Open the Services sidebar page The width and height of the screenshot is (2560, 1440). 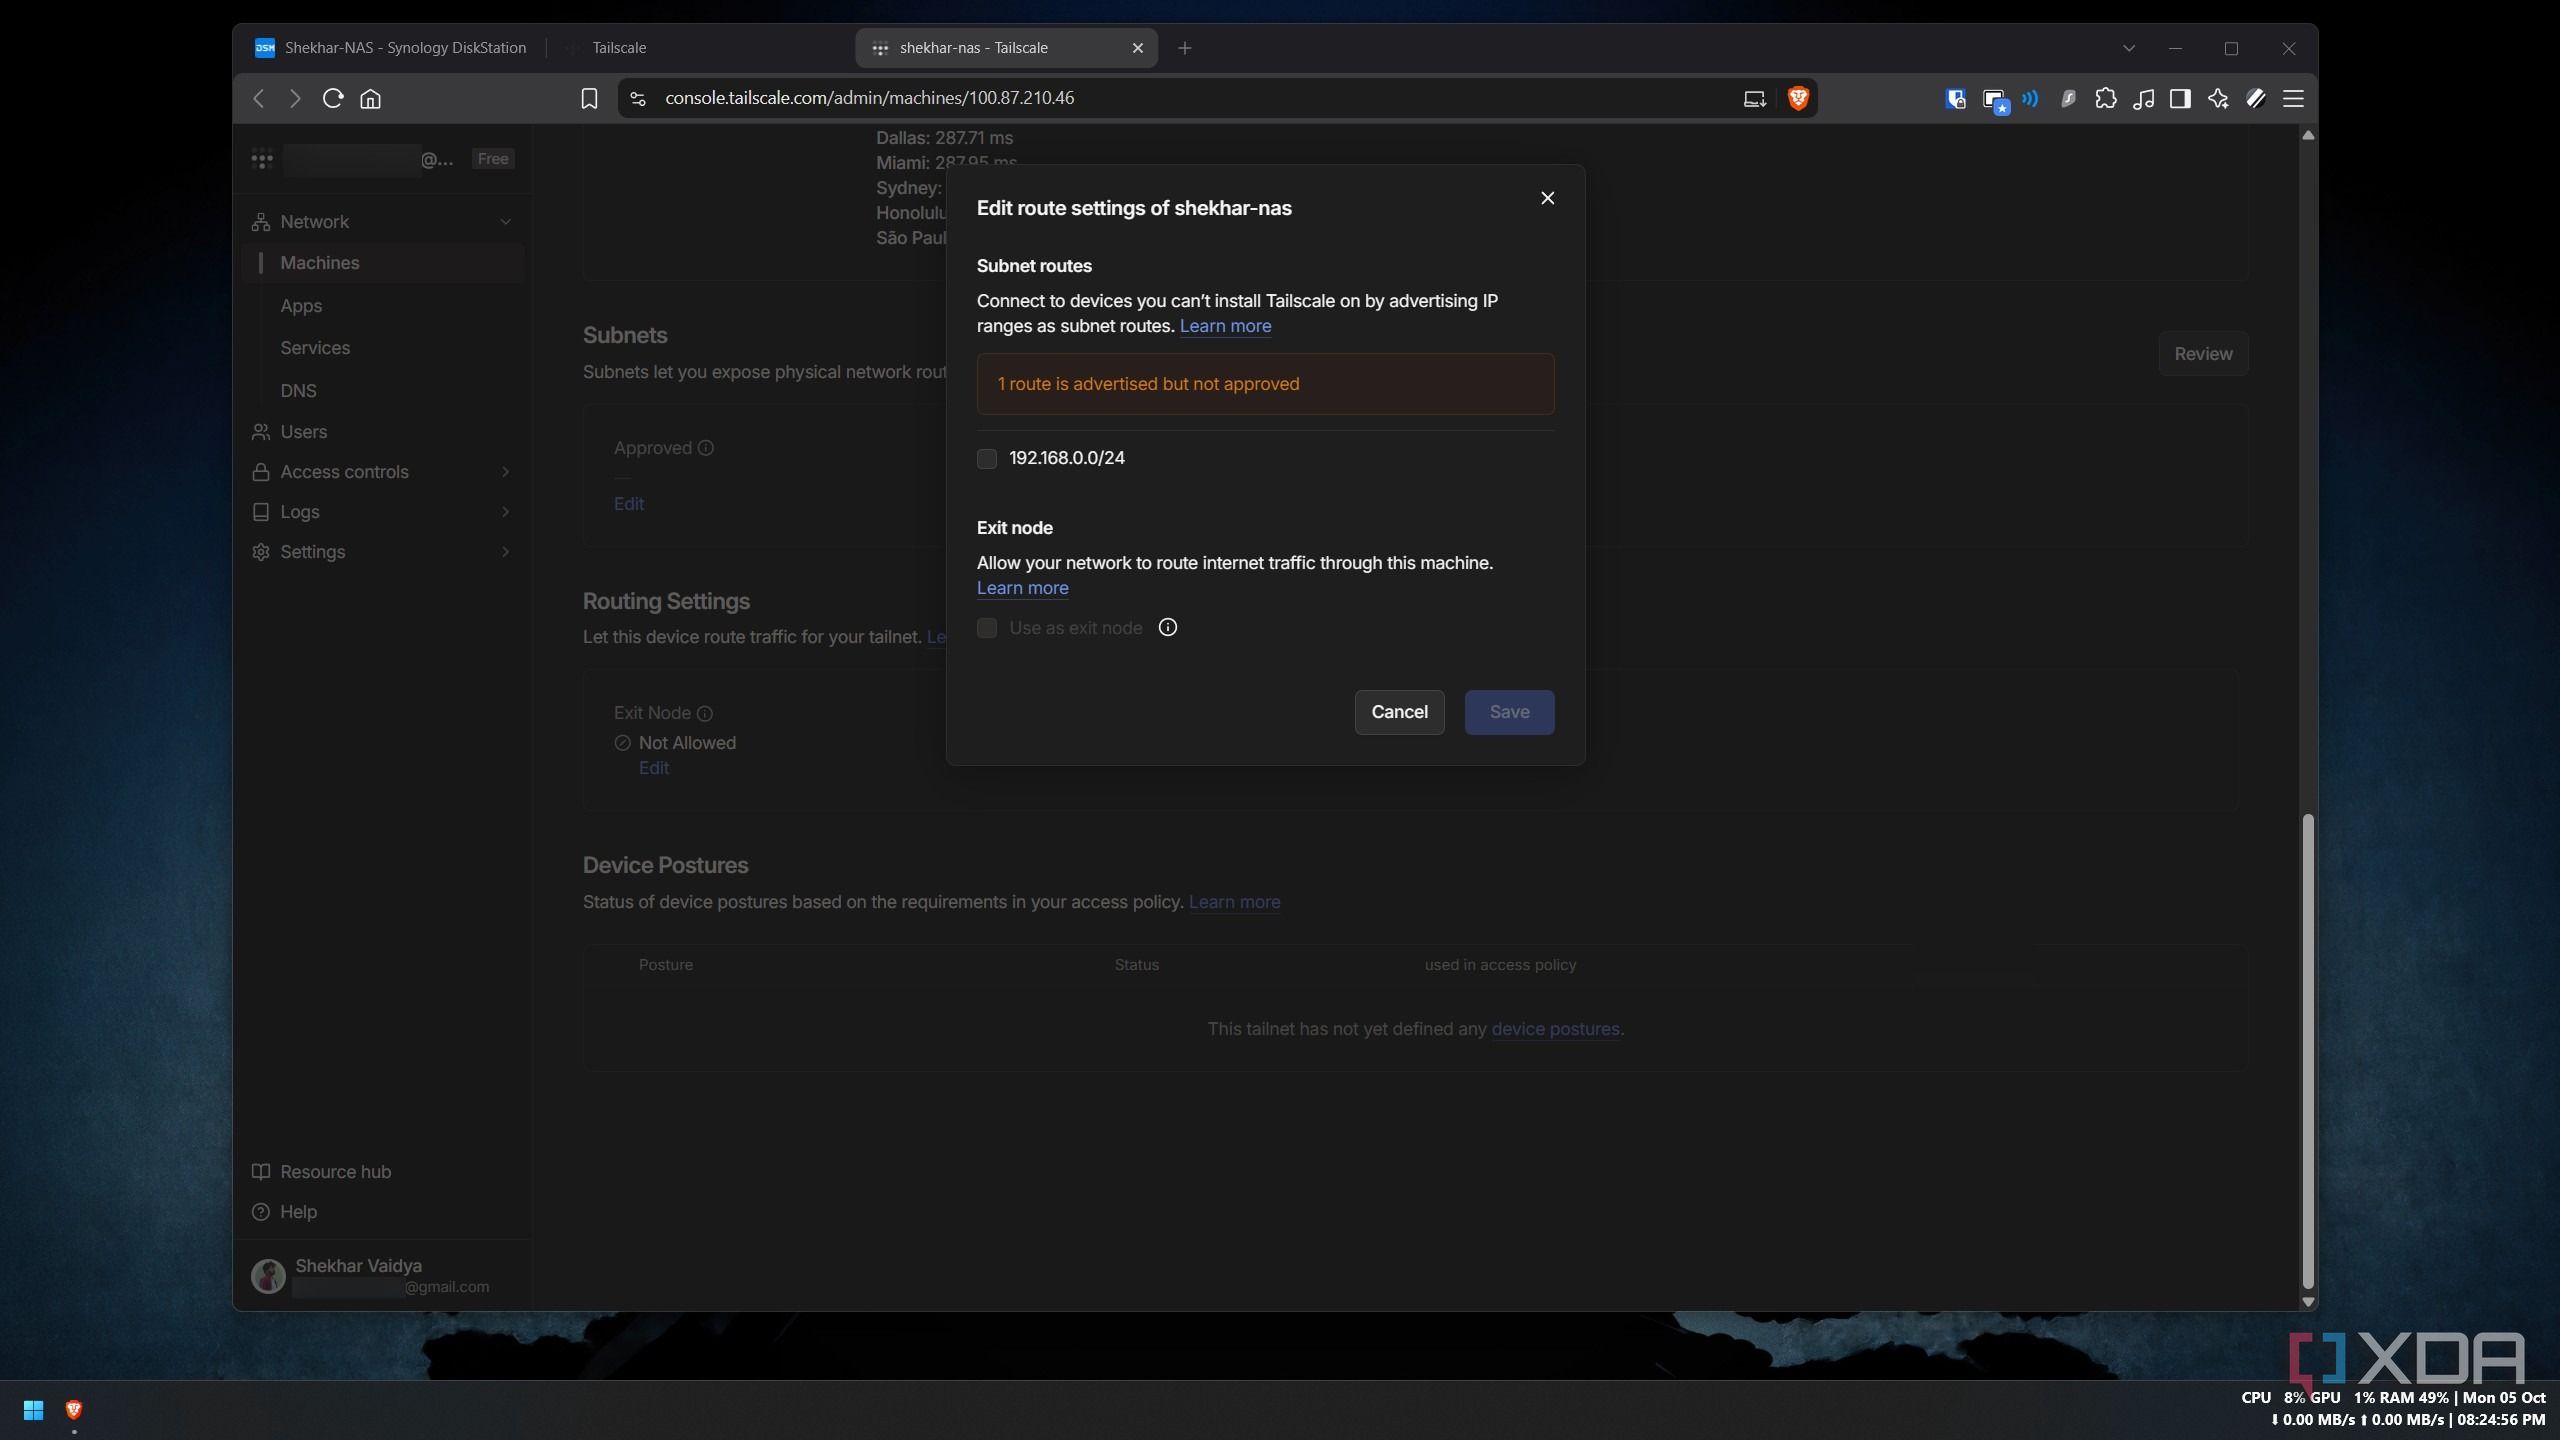click(x=315, y=348)
